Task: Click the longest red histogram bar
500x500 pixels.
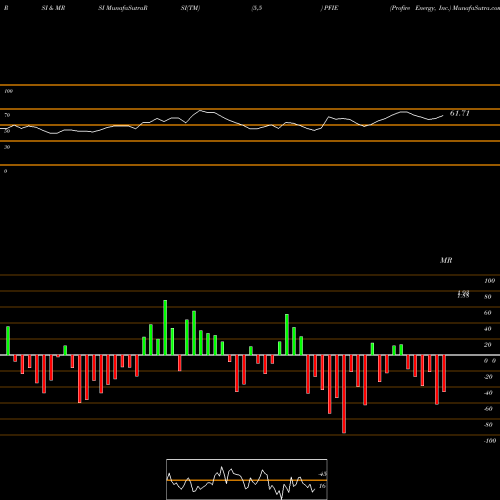Action: click(344, 394)
